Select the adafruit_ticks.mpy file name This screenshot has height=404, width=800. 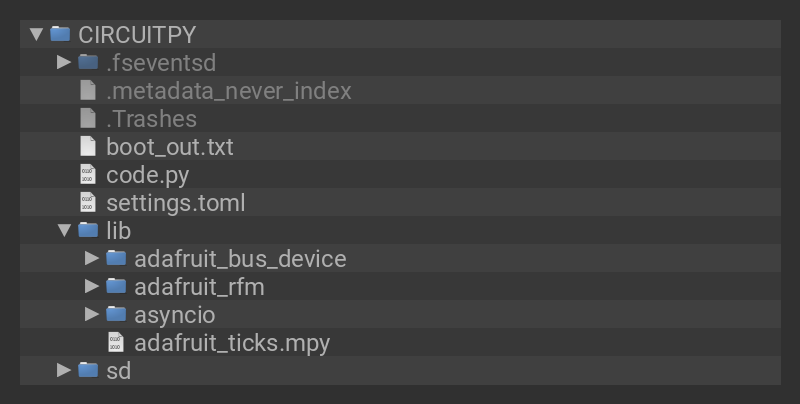pos(232,342)
